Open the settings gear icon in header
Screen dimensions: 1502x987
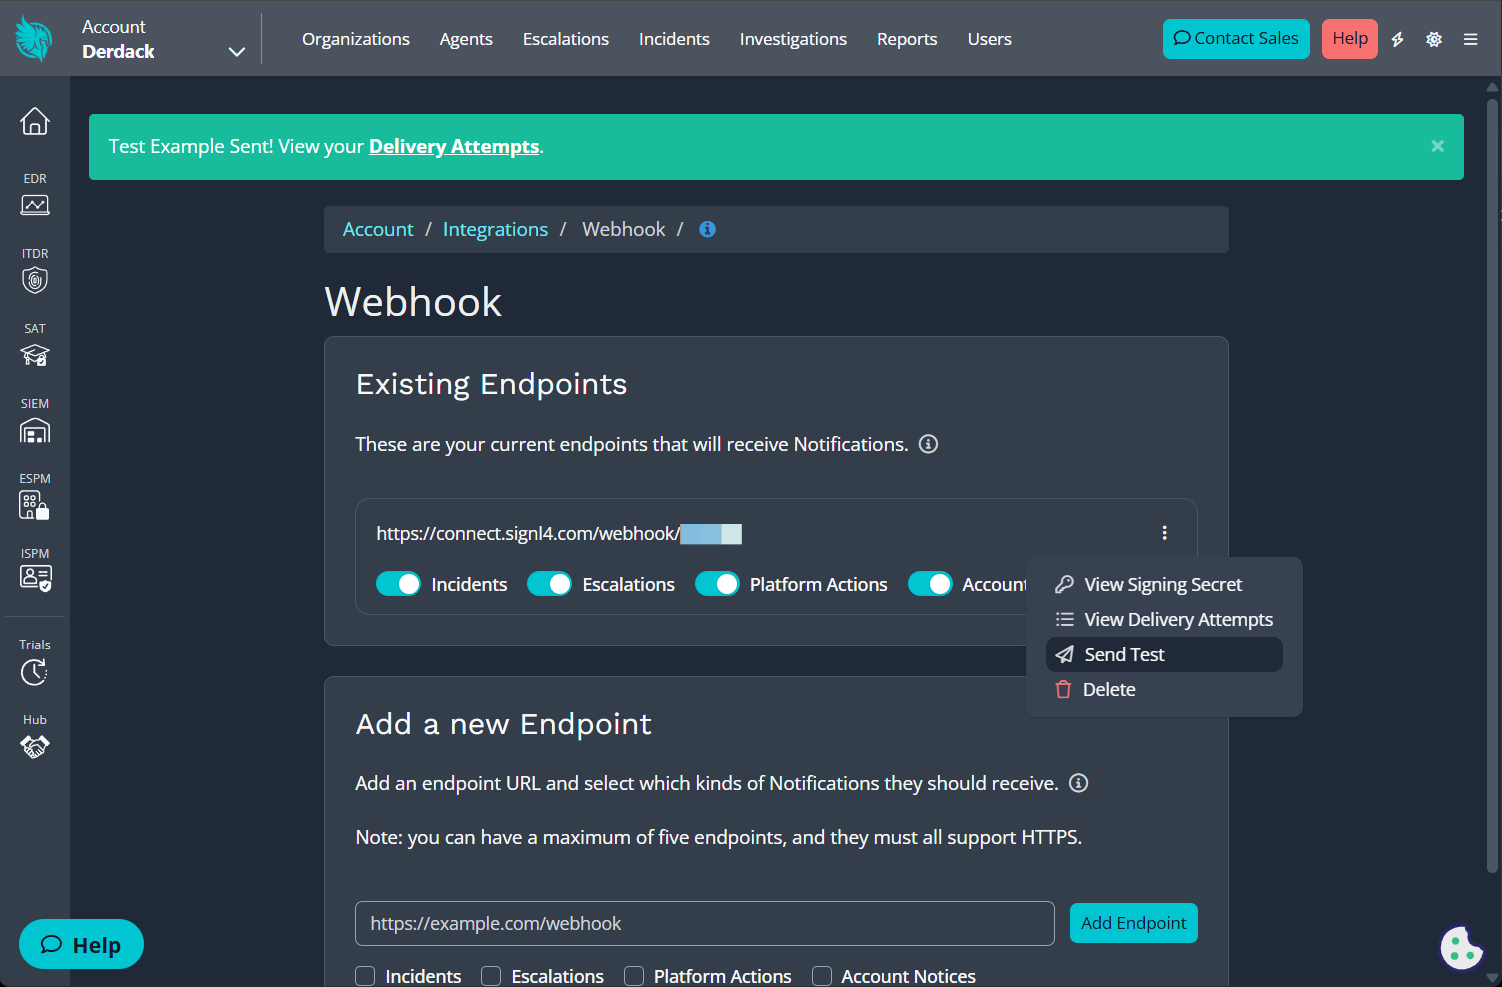pyautogui.click(x=1434, y=39)
